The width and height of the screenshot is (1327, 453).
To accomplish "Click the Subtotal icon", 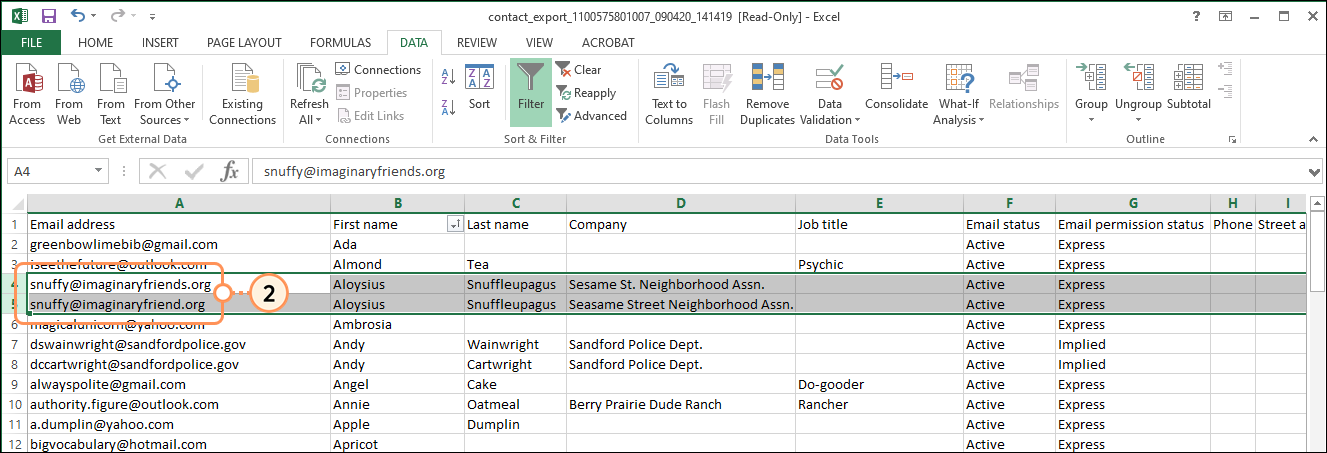I will [1189, 88].
